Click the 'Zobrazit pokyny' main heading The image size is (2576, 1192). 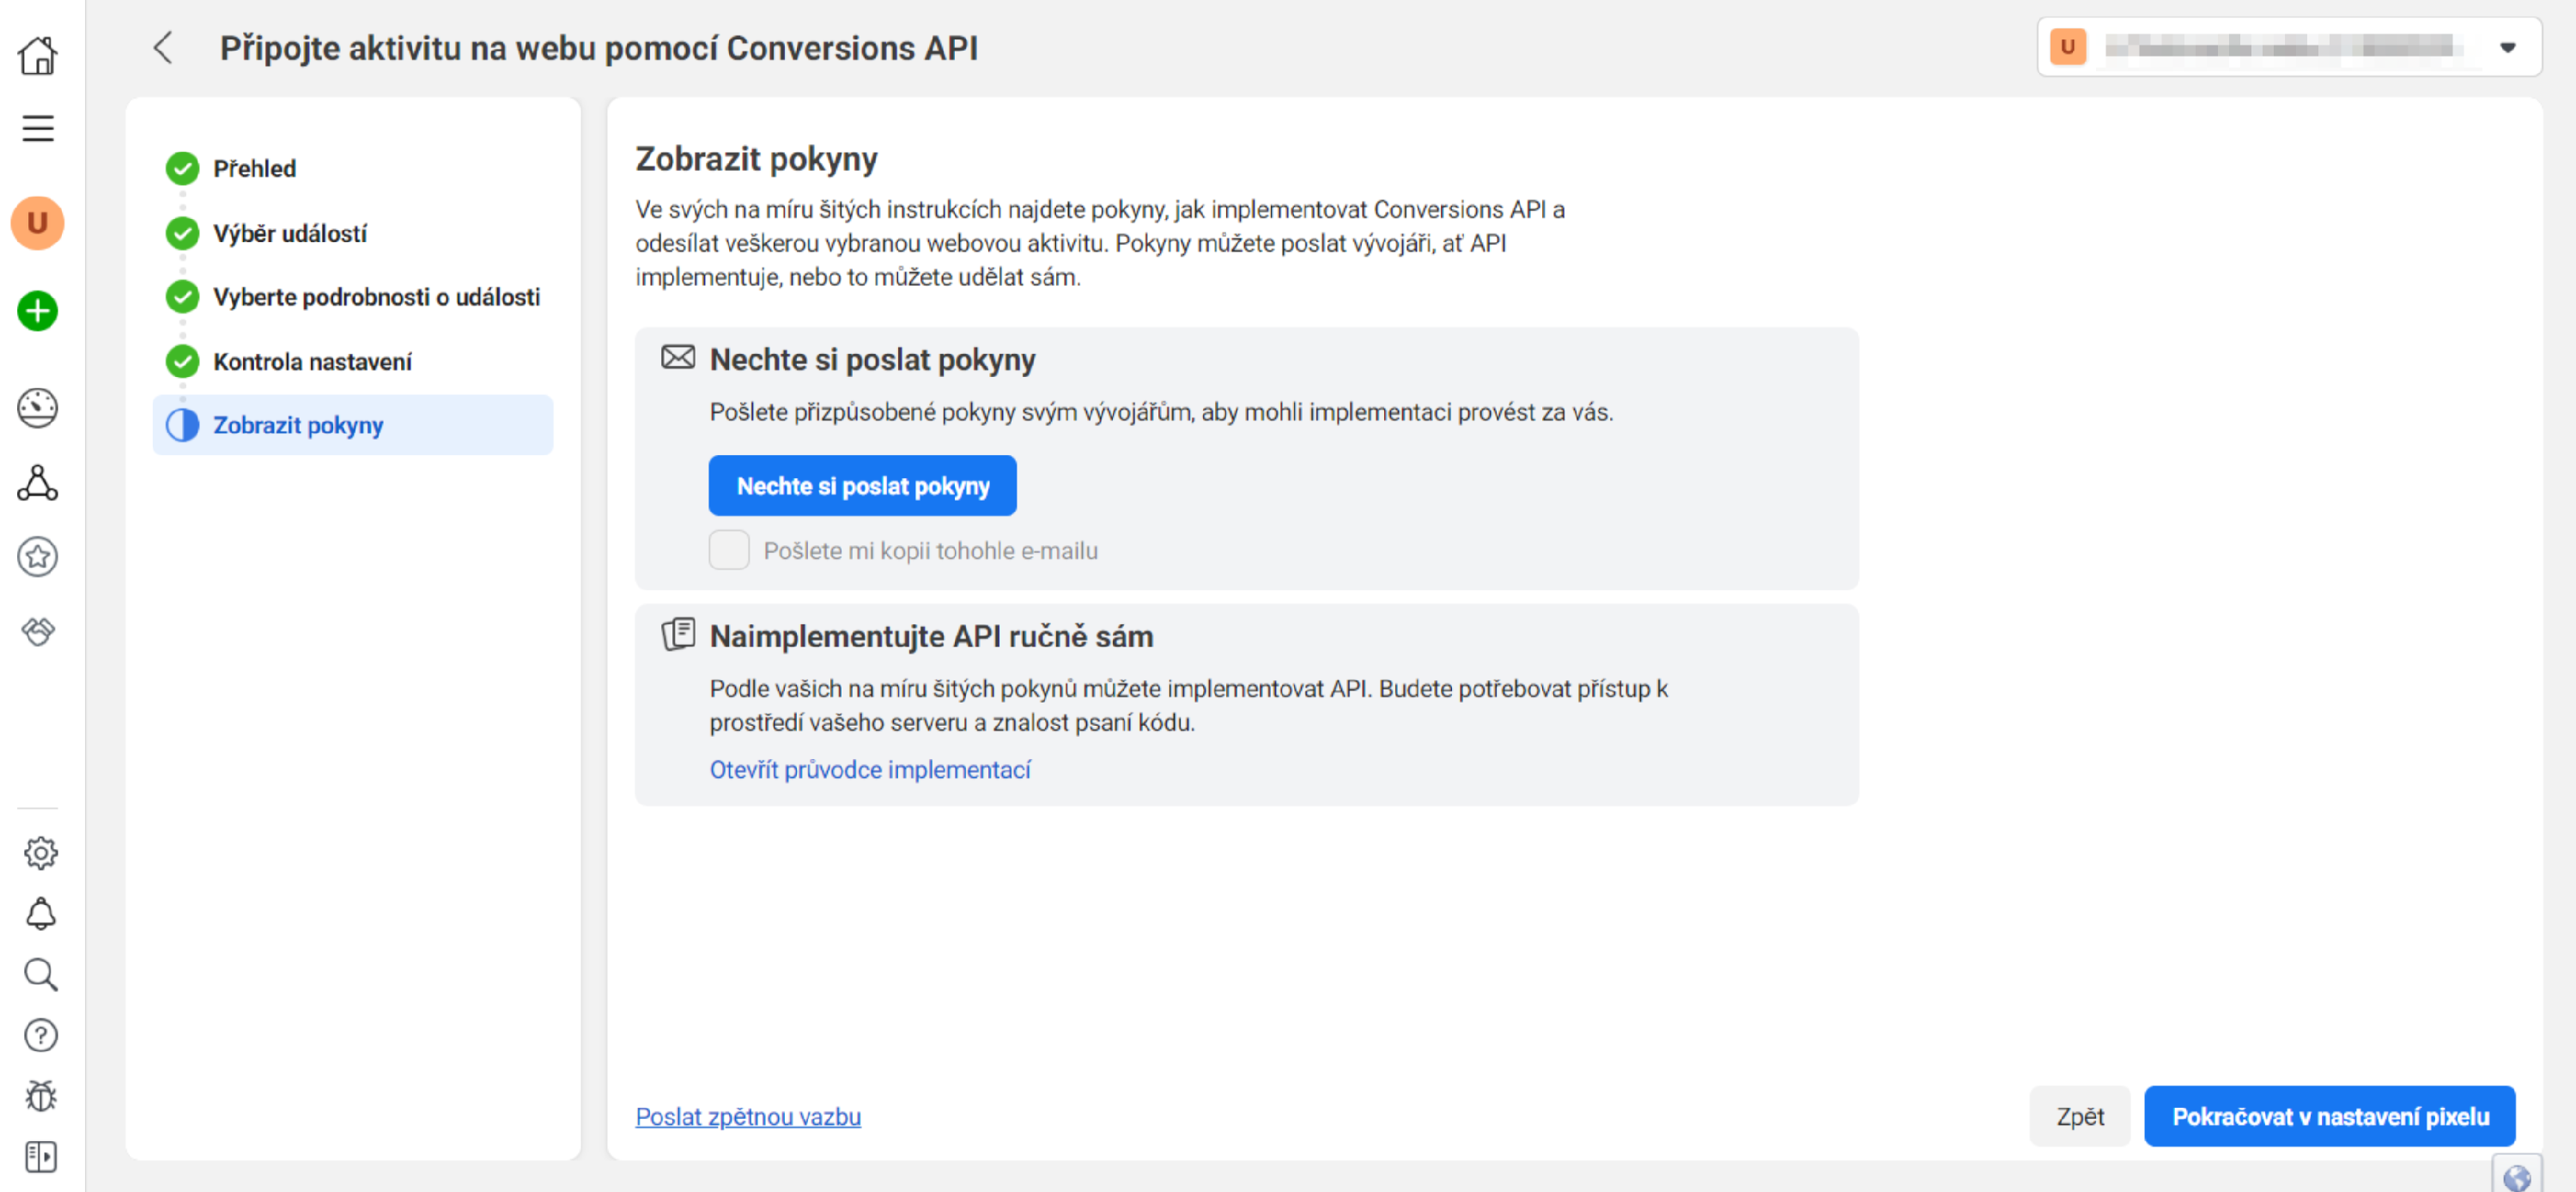click(756, 158)
